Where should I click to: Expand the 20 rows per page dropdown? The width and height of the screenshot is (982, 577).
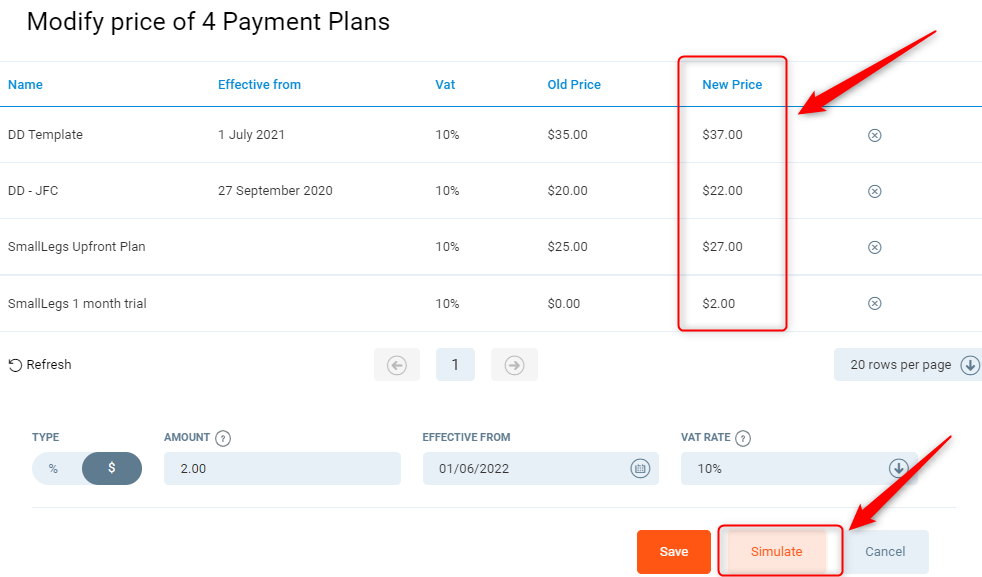tap(969, 365)
